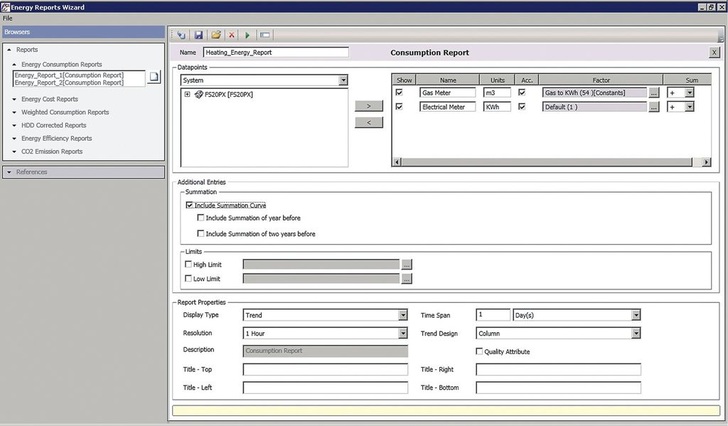Click the rename field toolbar icon
This screenshot has height=426, width=728.
coord(265,35)
